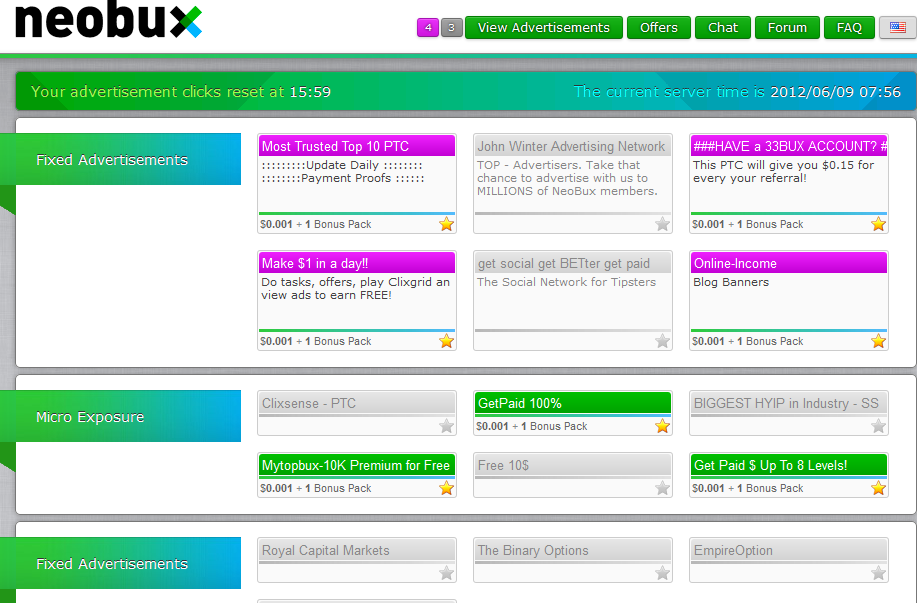Click the gray star on Free 10$ ad
917x603 pixels.
click(663, 488)
